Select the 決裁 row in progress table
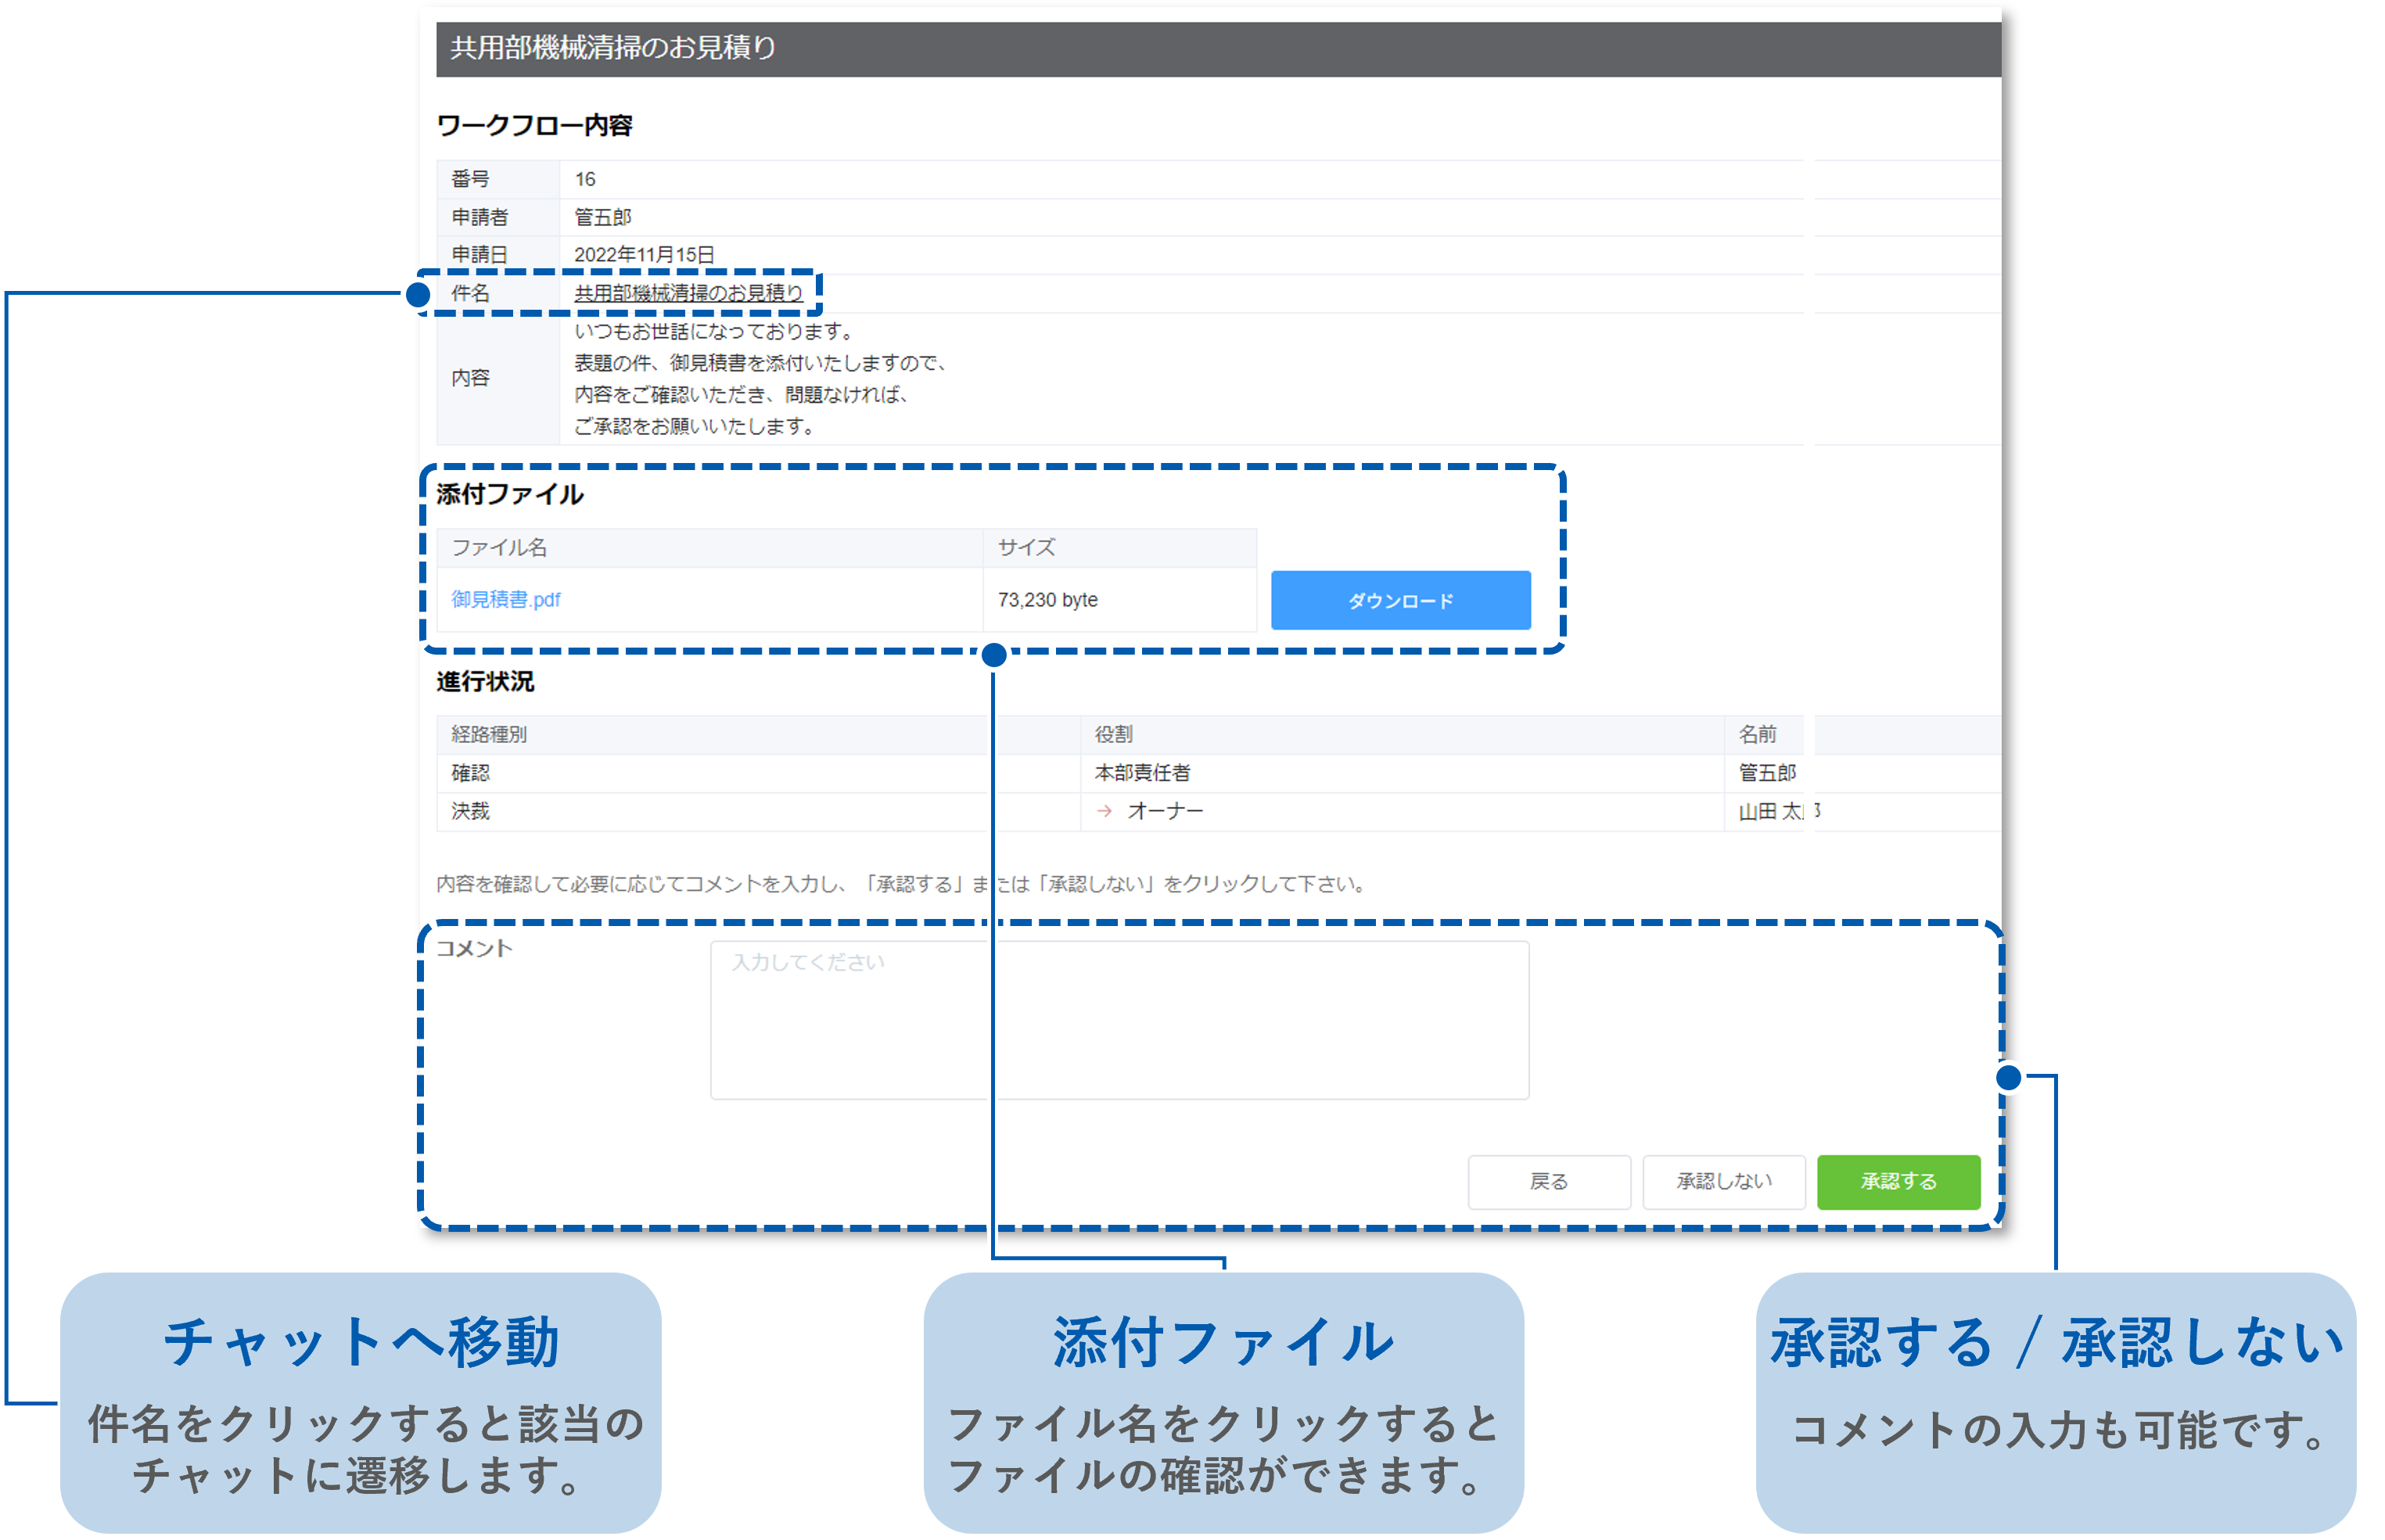This screenshot has width=2385, height=1540. pos(470,811)
